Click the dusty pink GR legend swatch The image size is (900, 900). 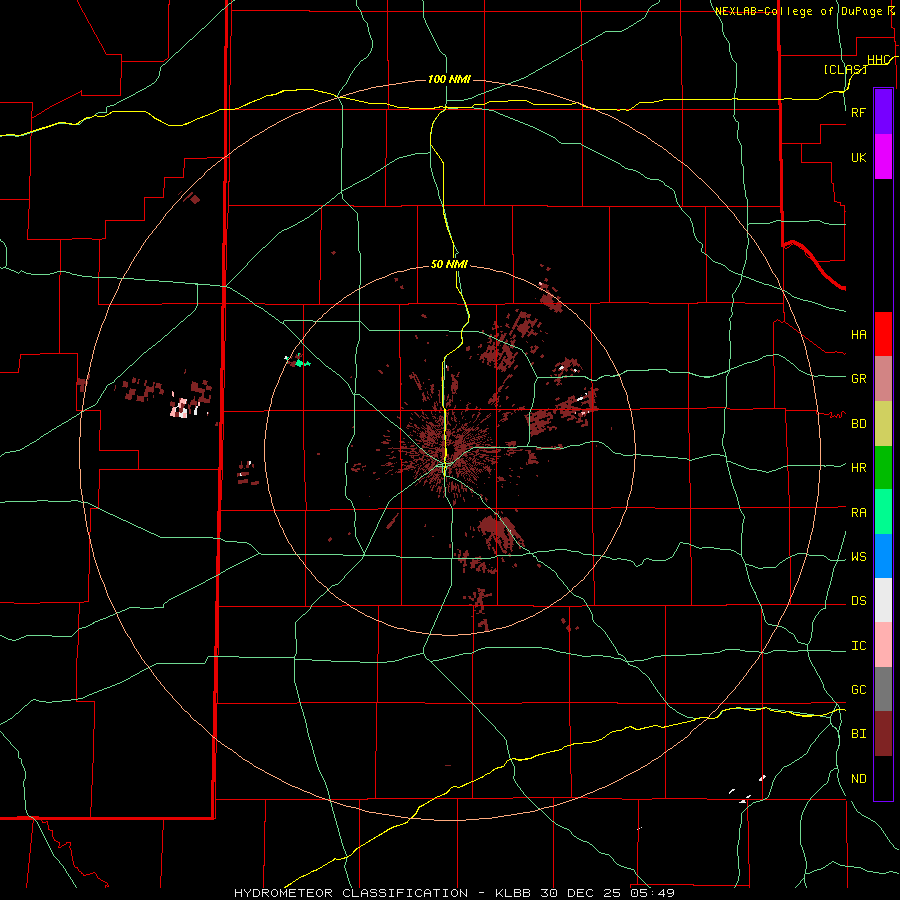[x=883, y=379]
